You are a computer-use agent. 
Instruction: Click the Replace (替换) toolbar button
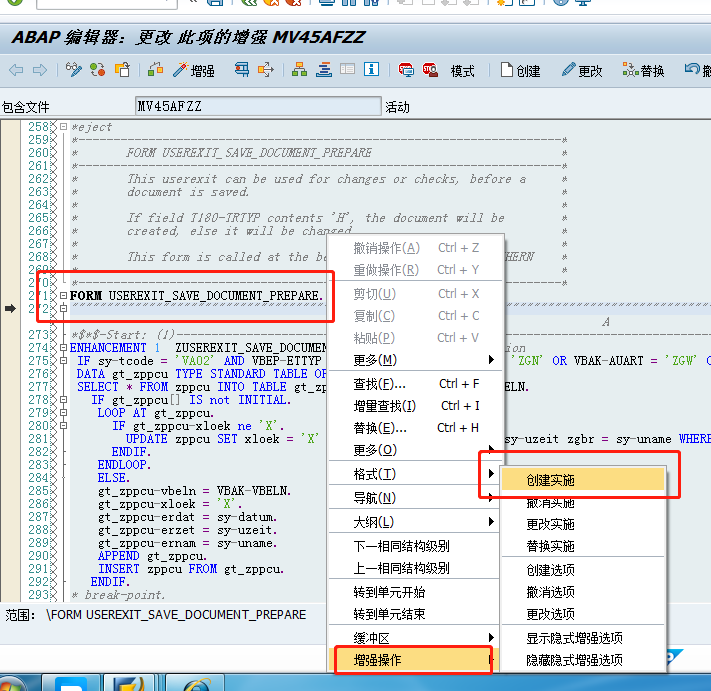(643, 70)
